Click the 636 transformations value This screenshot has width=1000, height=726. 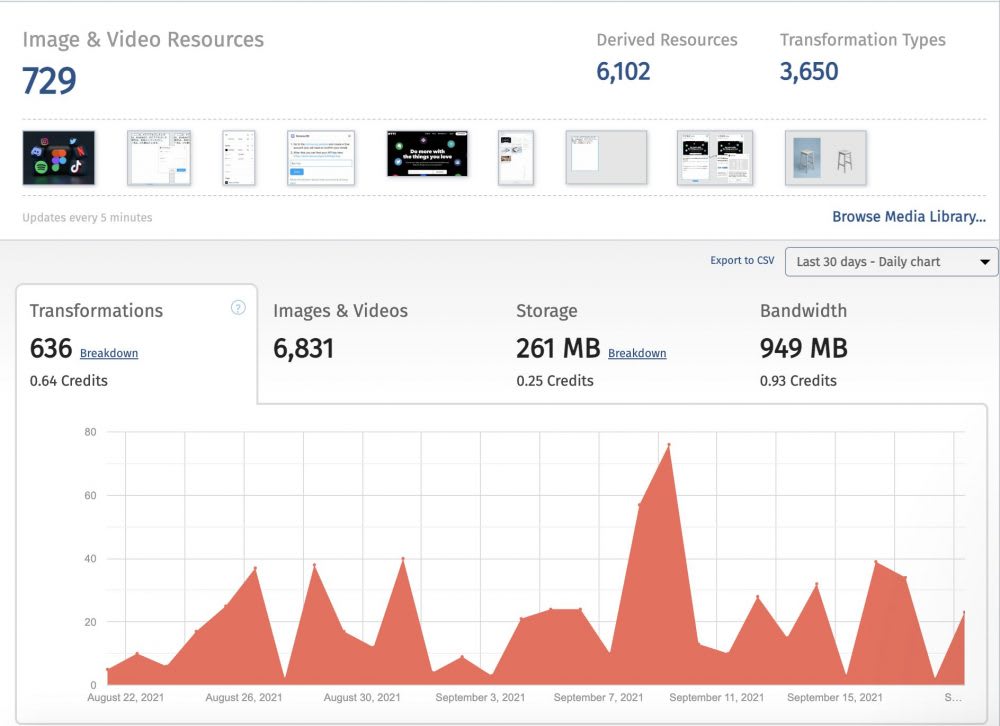51,348
